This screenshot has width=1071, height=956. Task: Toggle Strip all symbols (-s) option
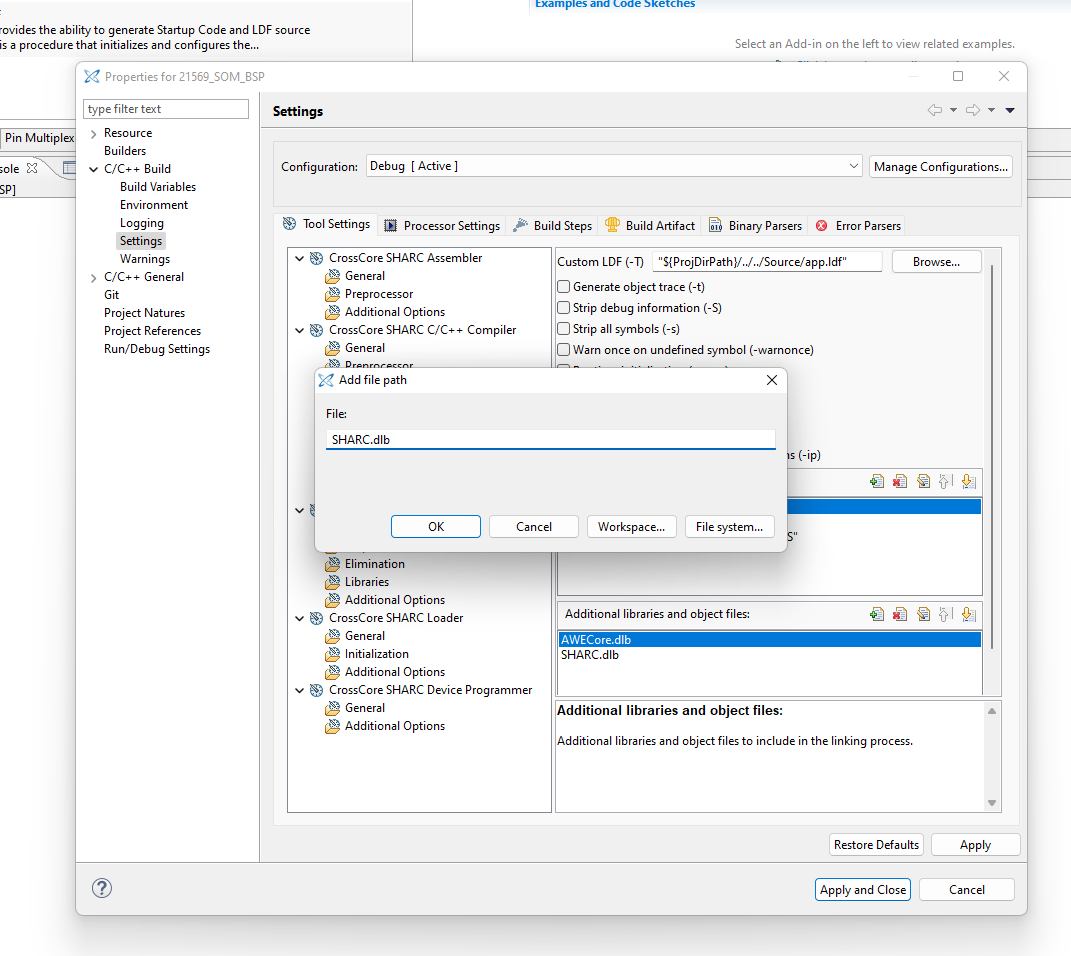pos(564,329)
